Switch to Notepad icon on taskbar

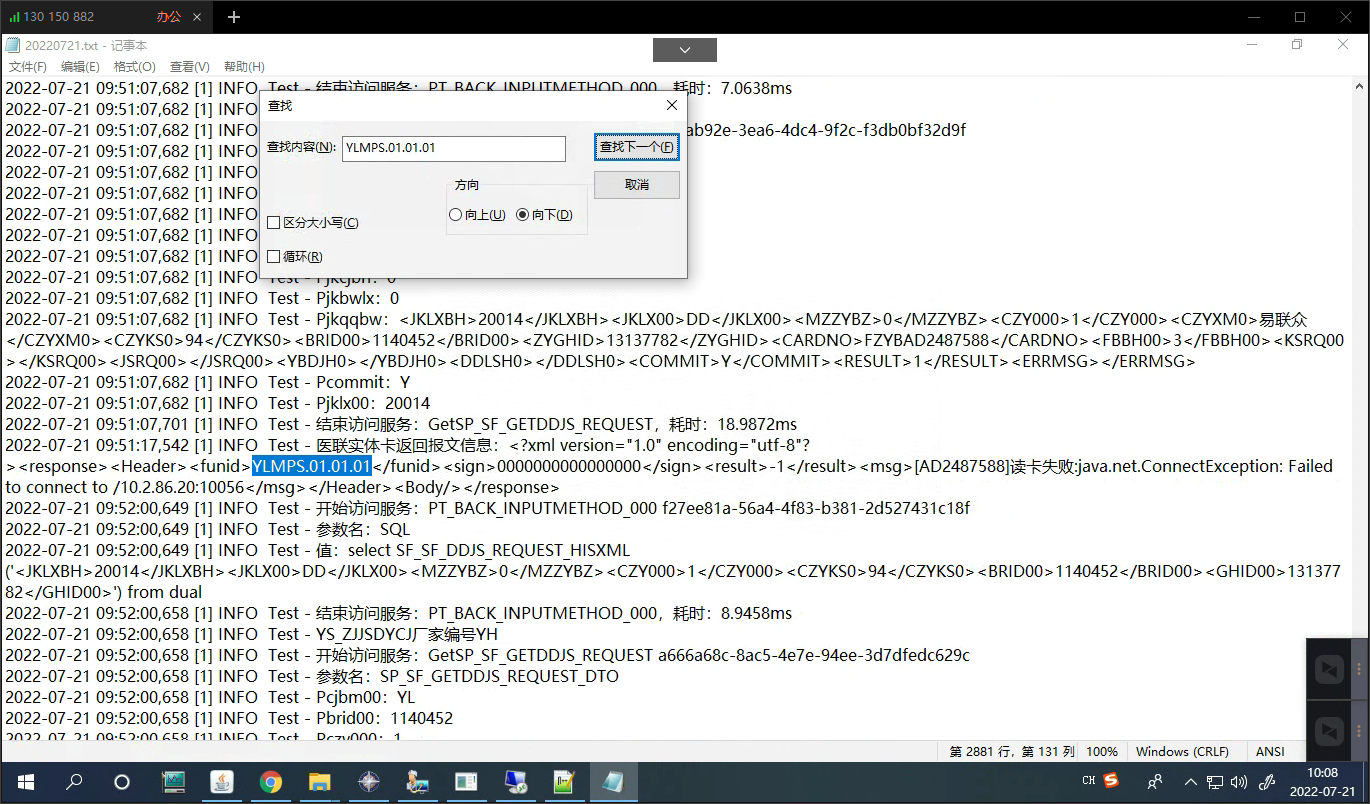[613, 781]
